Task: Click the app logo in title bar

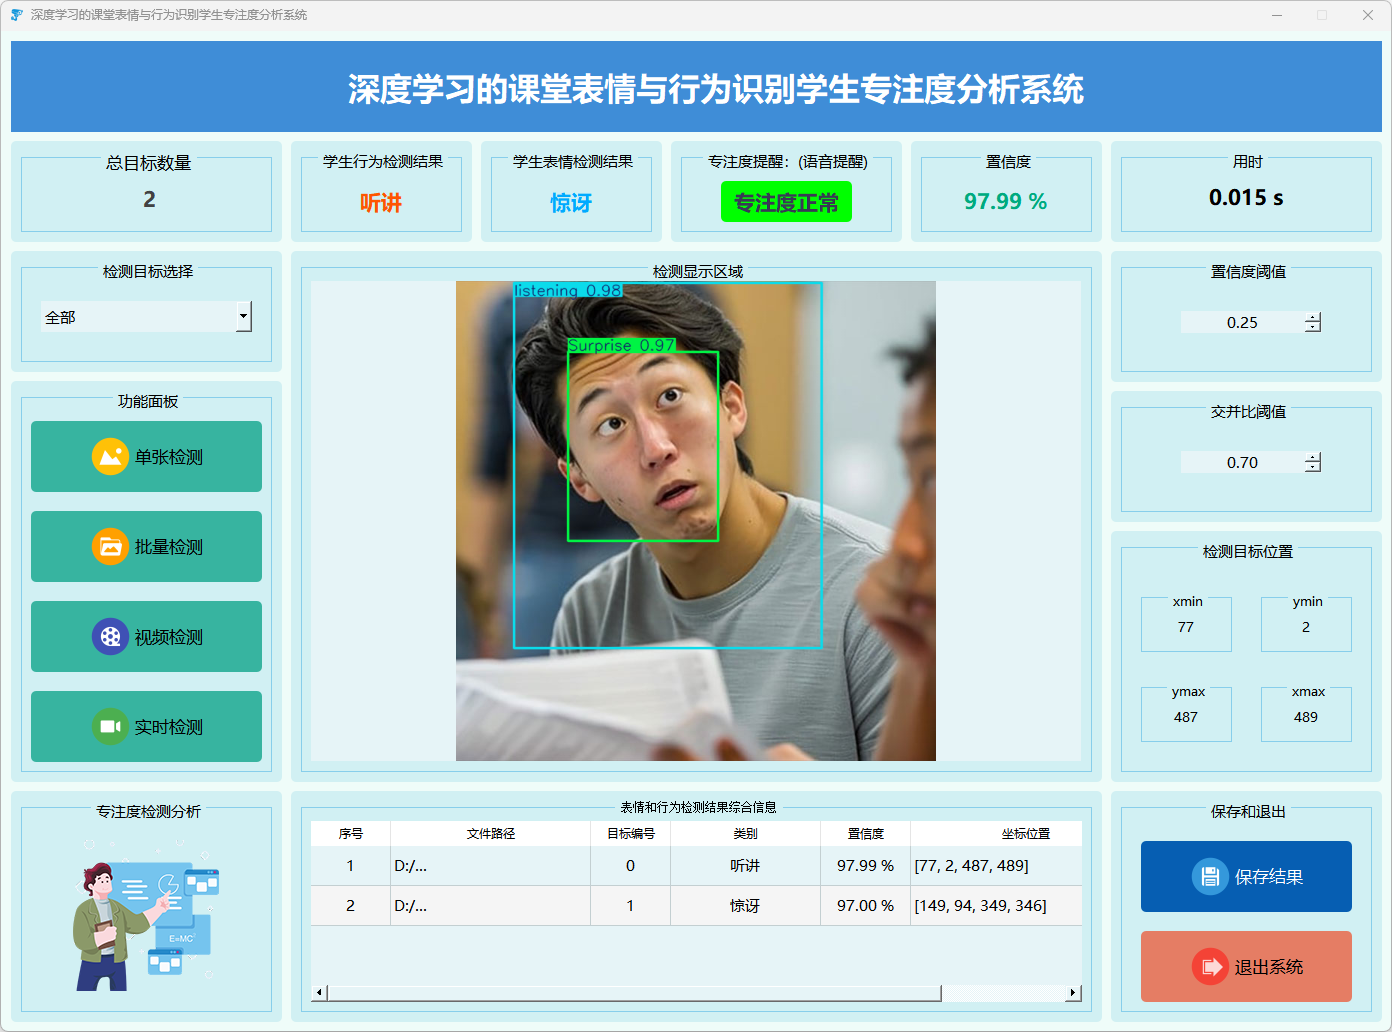Action: (16, 15)
